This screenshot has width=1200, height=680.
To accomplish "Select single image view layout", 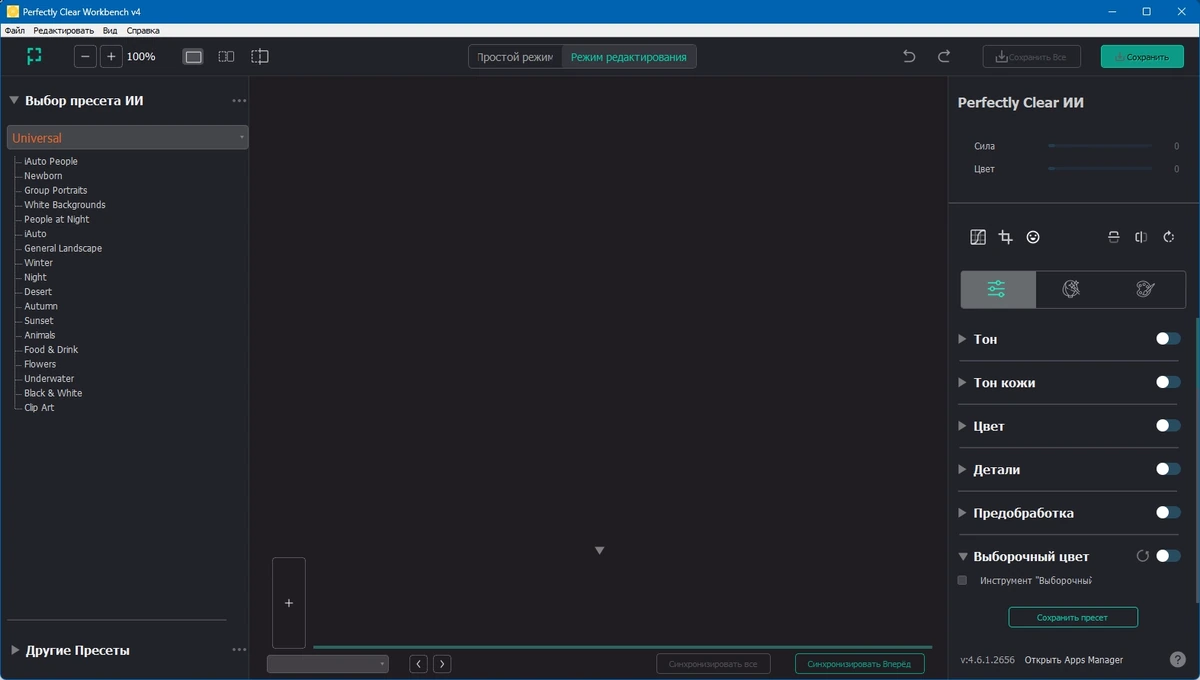I will (194, 57).
